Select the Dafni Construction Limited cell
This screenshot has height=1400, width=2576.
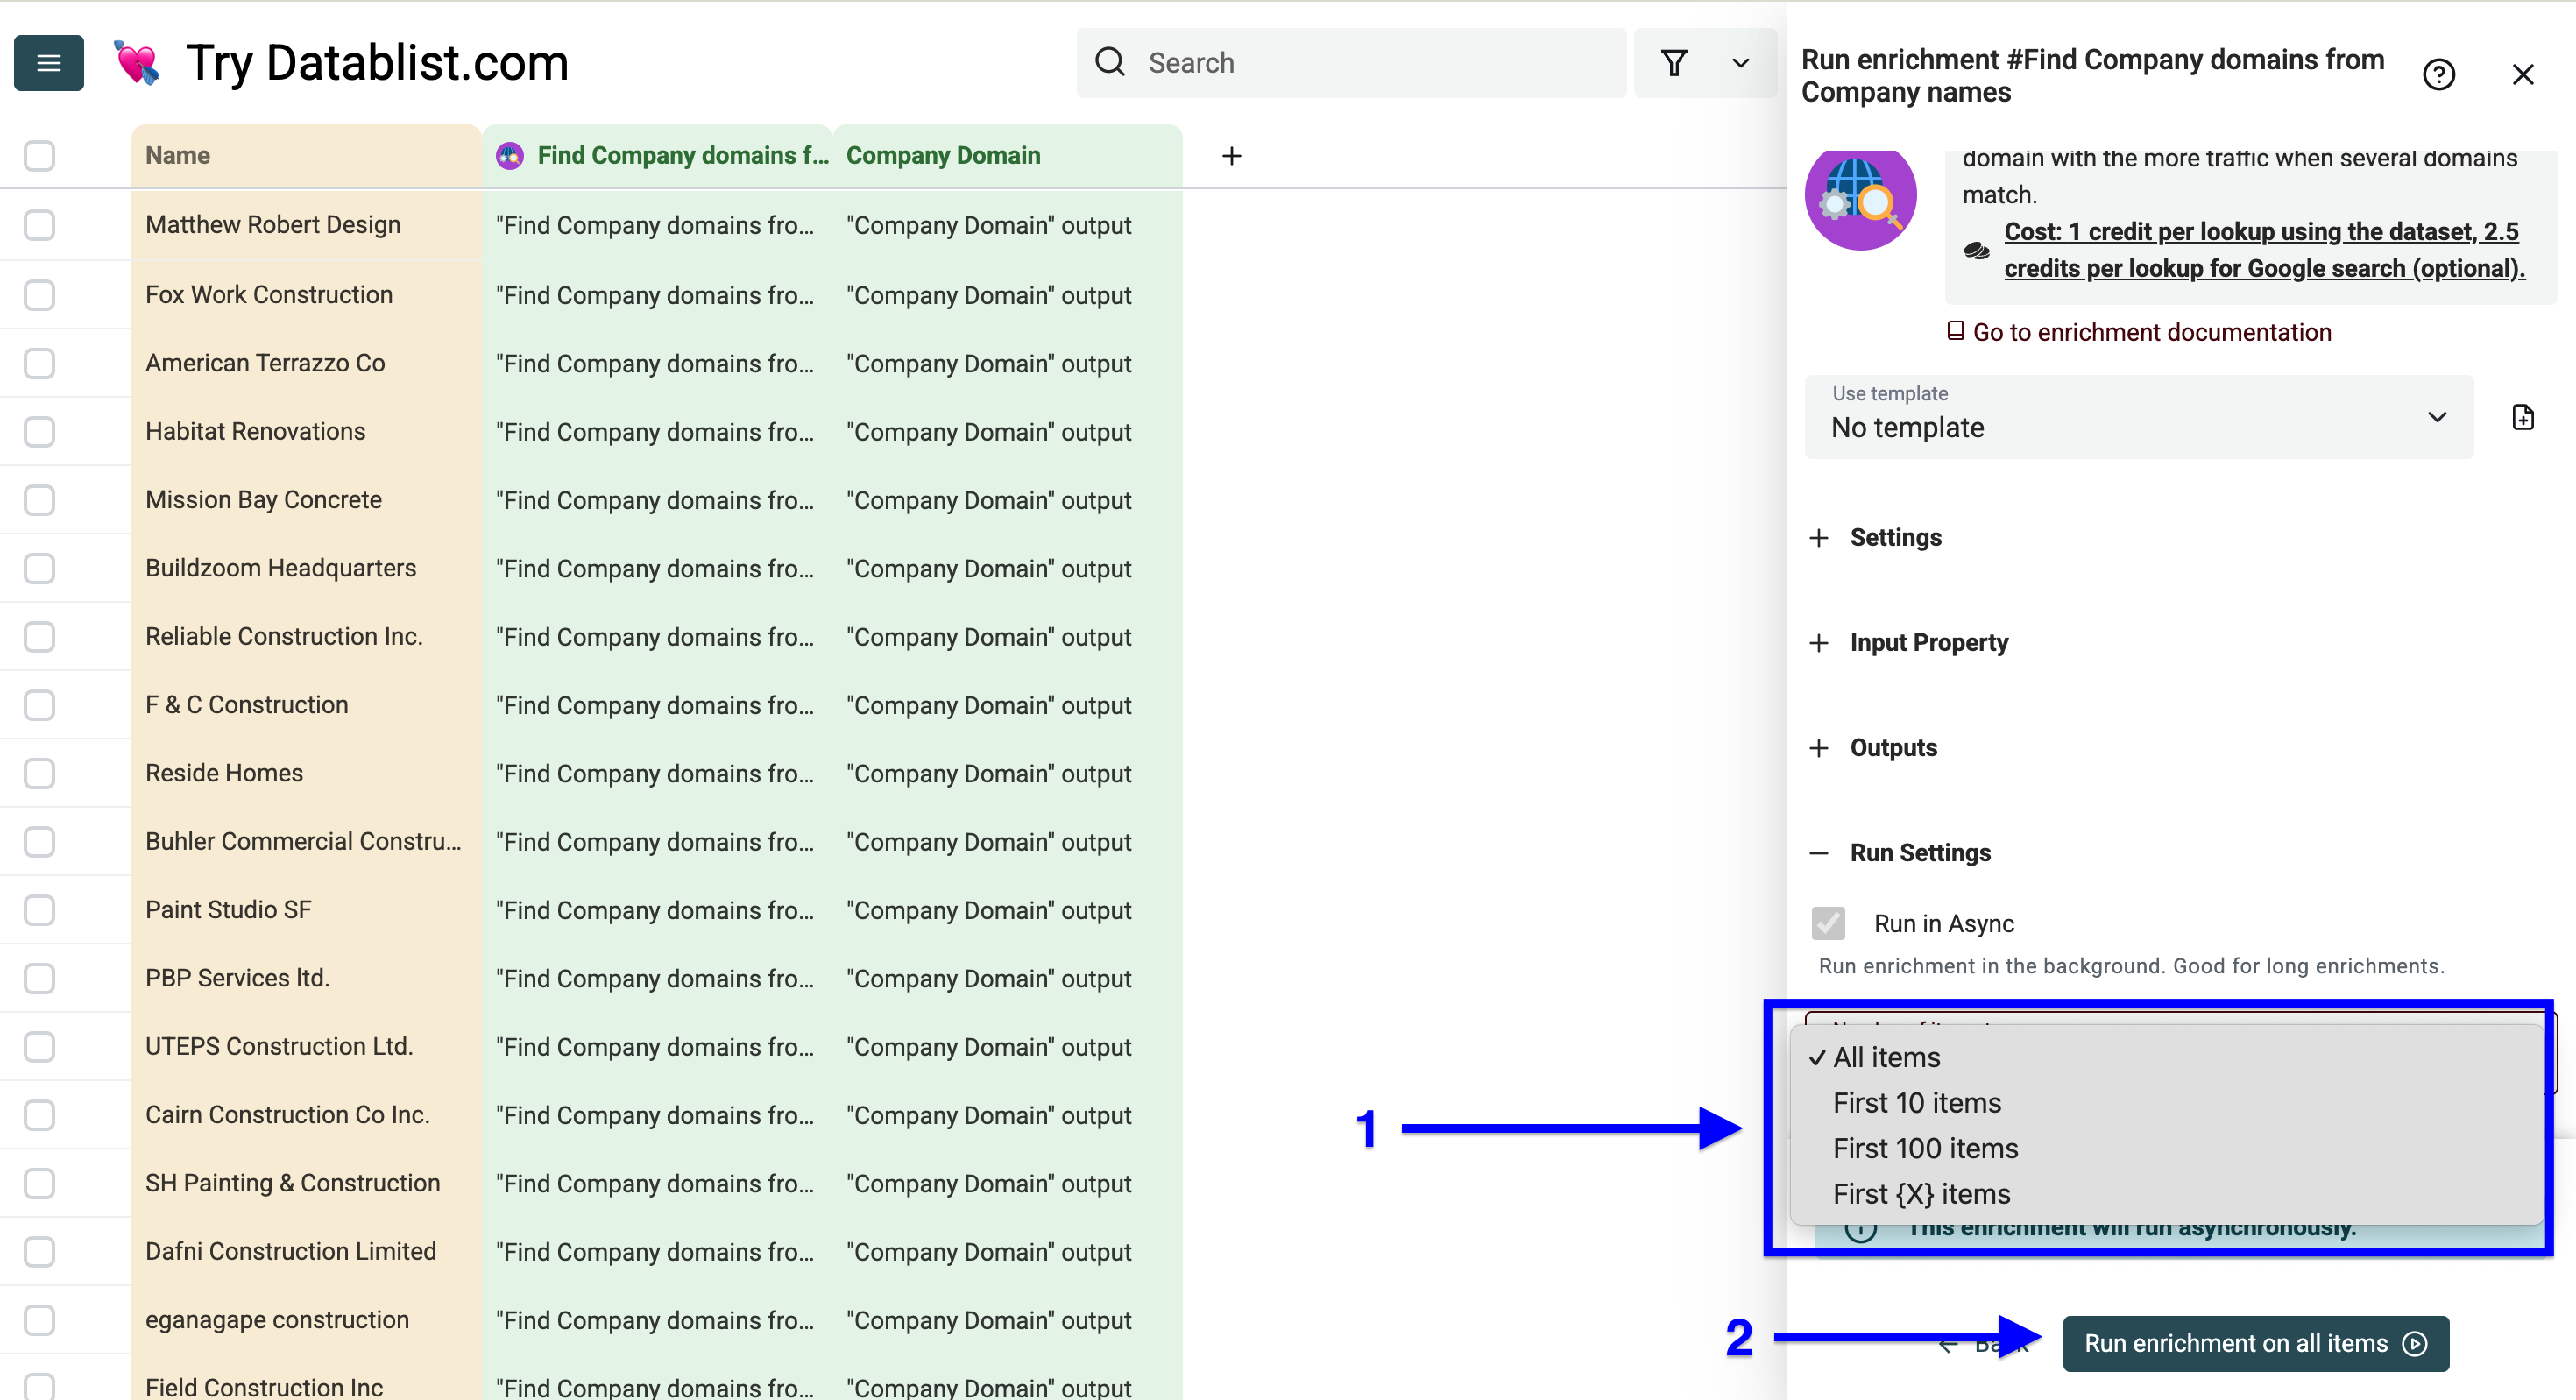tap(306, 1251)
